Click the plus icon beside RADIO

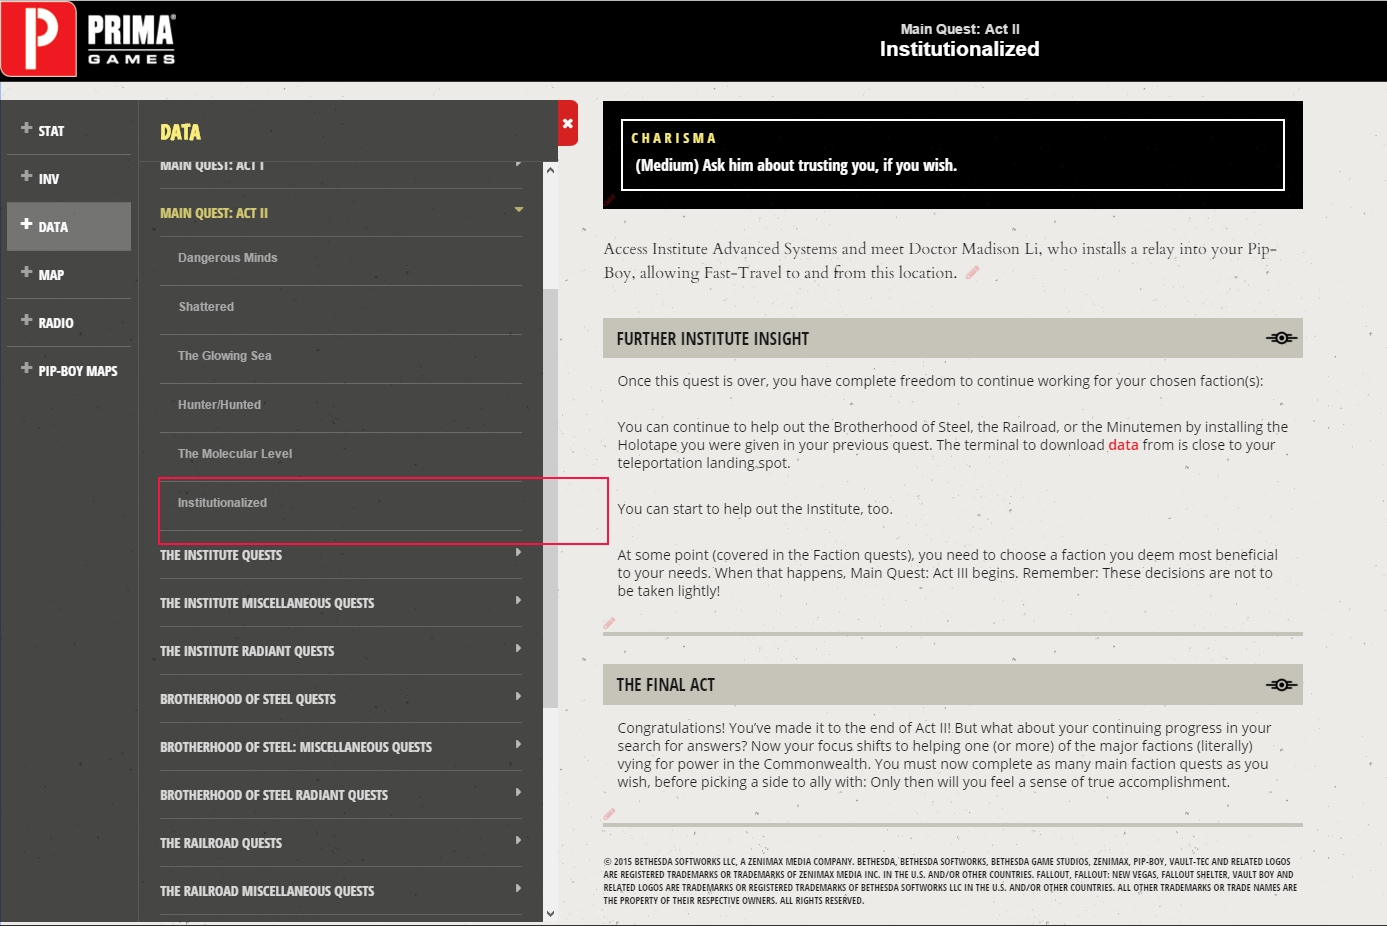click(x=27, y=320)
